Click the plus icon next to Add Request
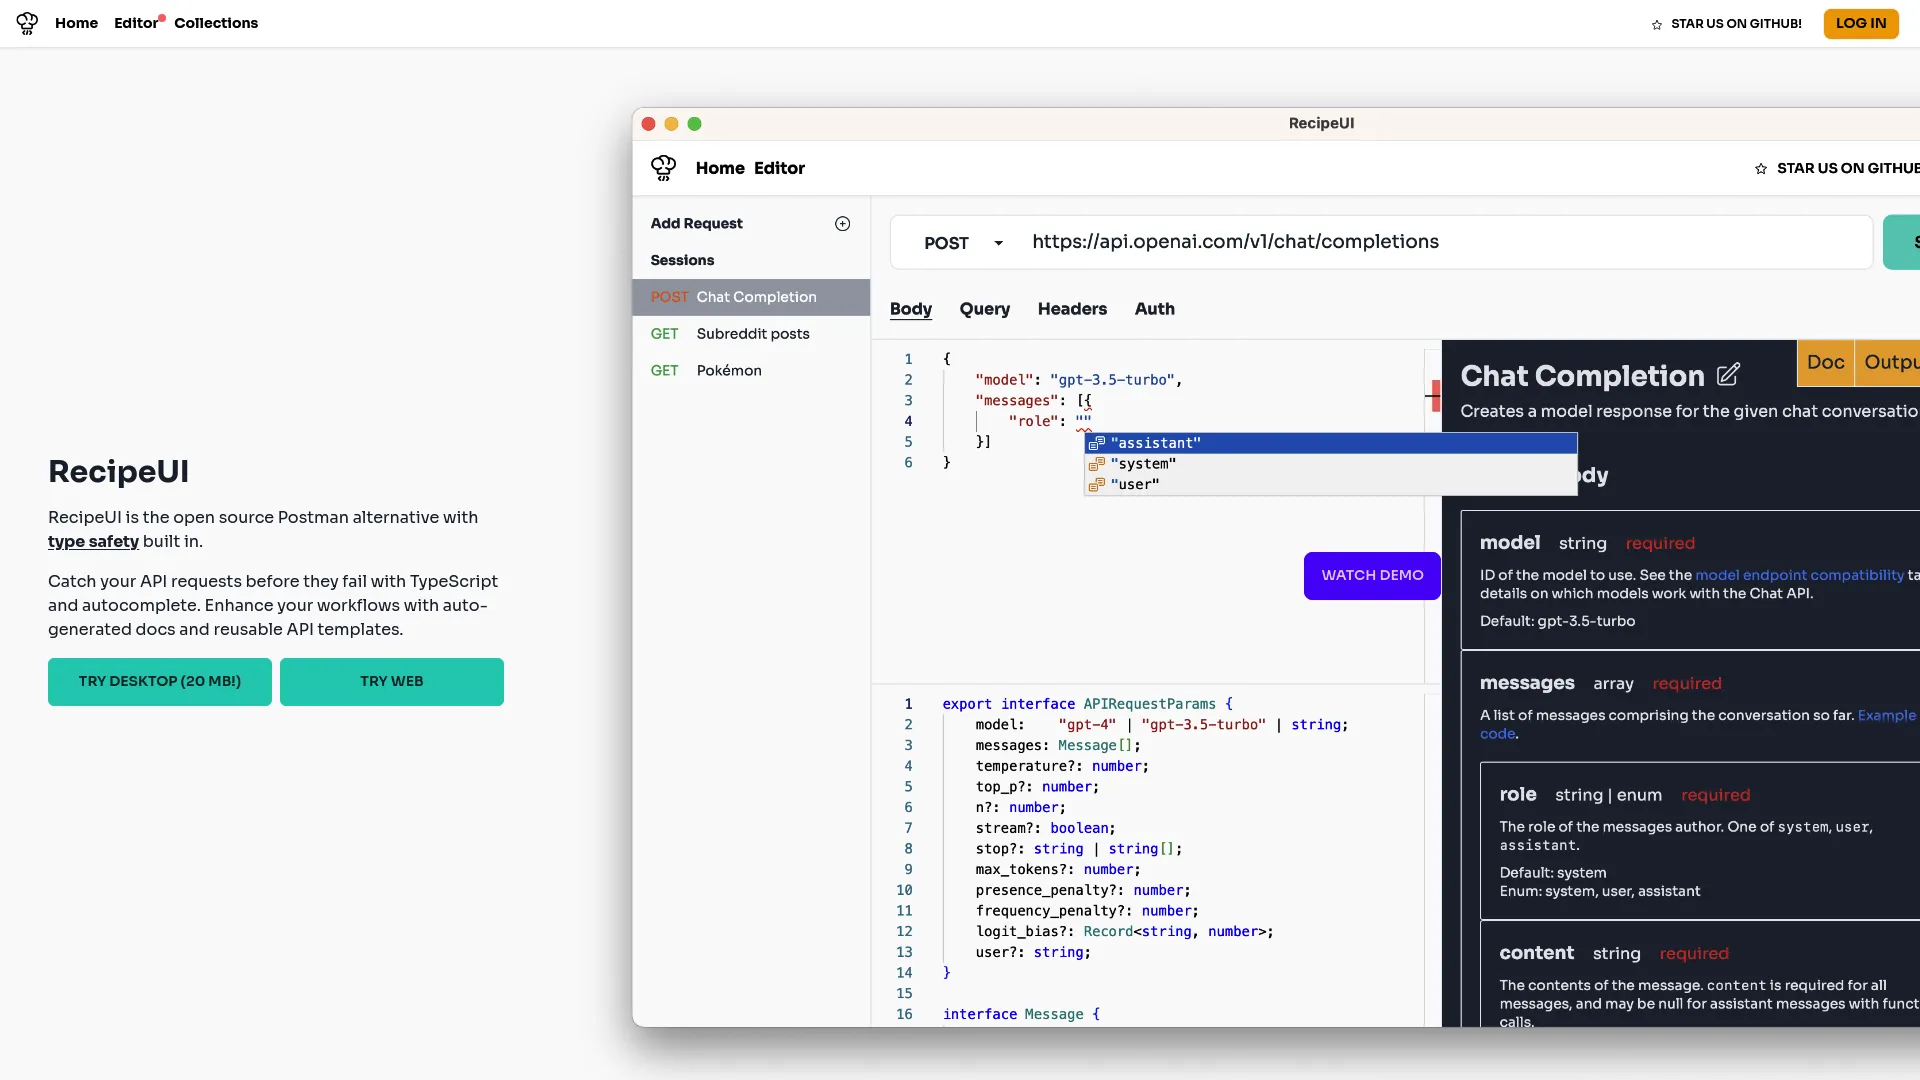Image resolution: width=1920 pixels, height=1080 pixels. (x=843, y=224)
